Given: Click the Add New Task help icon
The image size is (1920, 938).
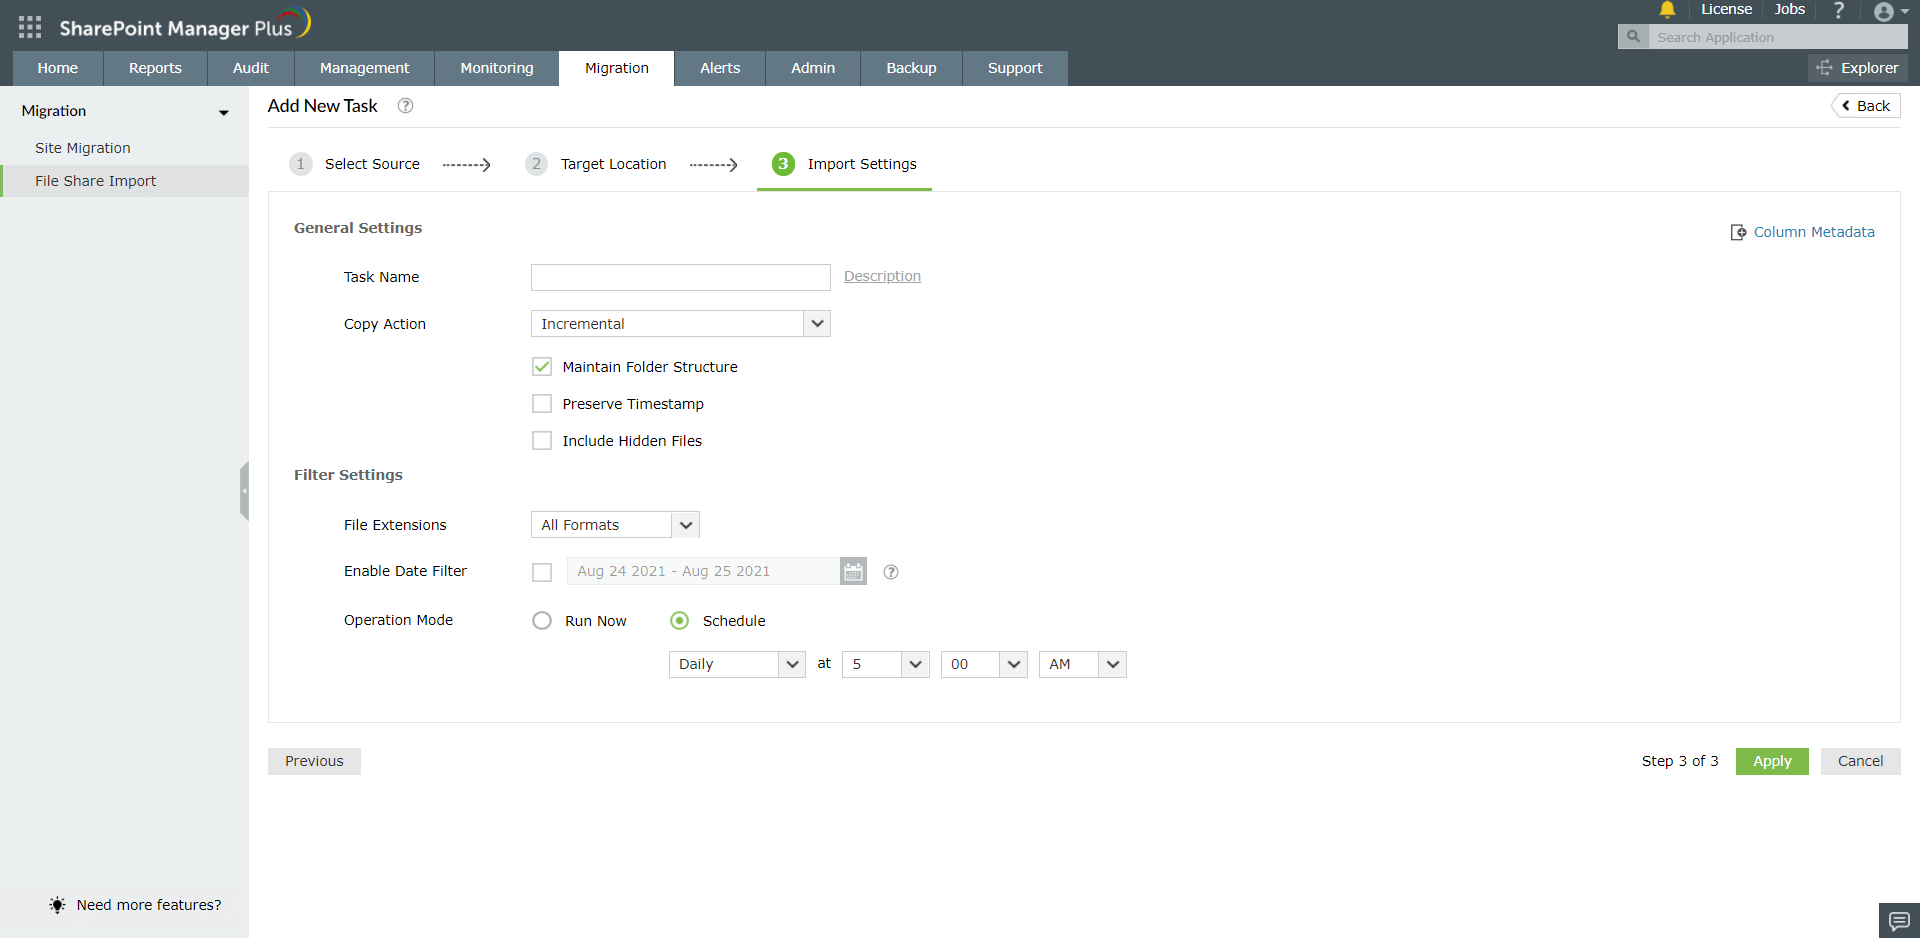Looking at the screenshot, I should pyautogui.click(x=405, y=106).
